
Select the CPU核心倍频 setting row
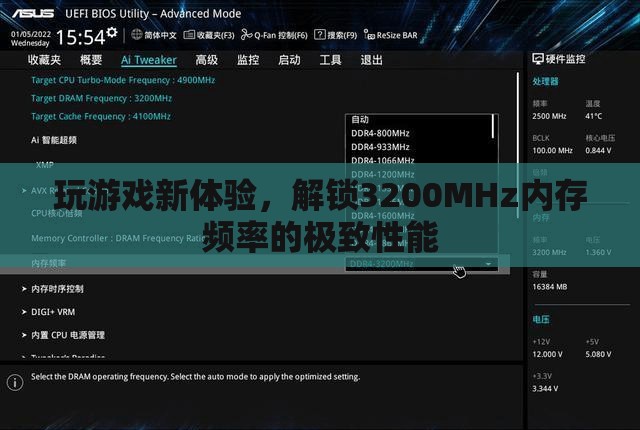tap(57, 213)
